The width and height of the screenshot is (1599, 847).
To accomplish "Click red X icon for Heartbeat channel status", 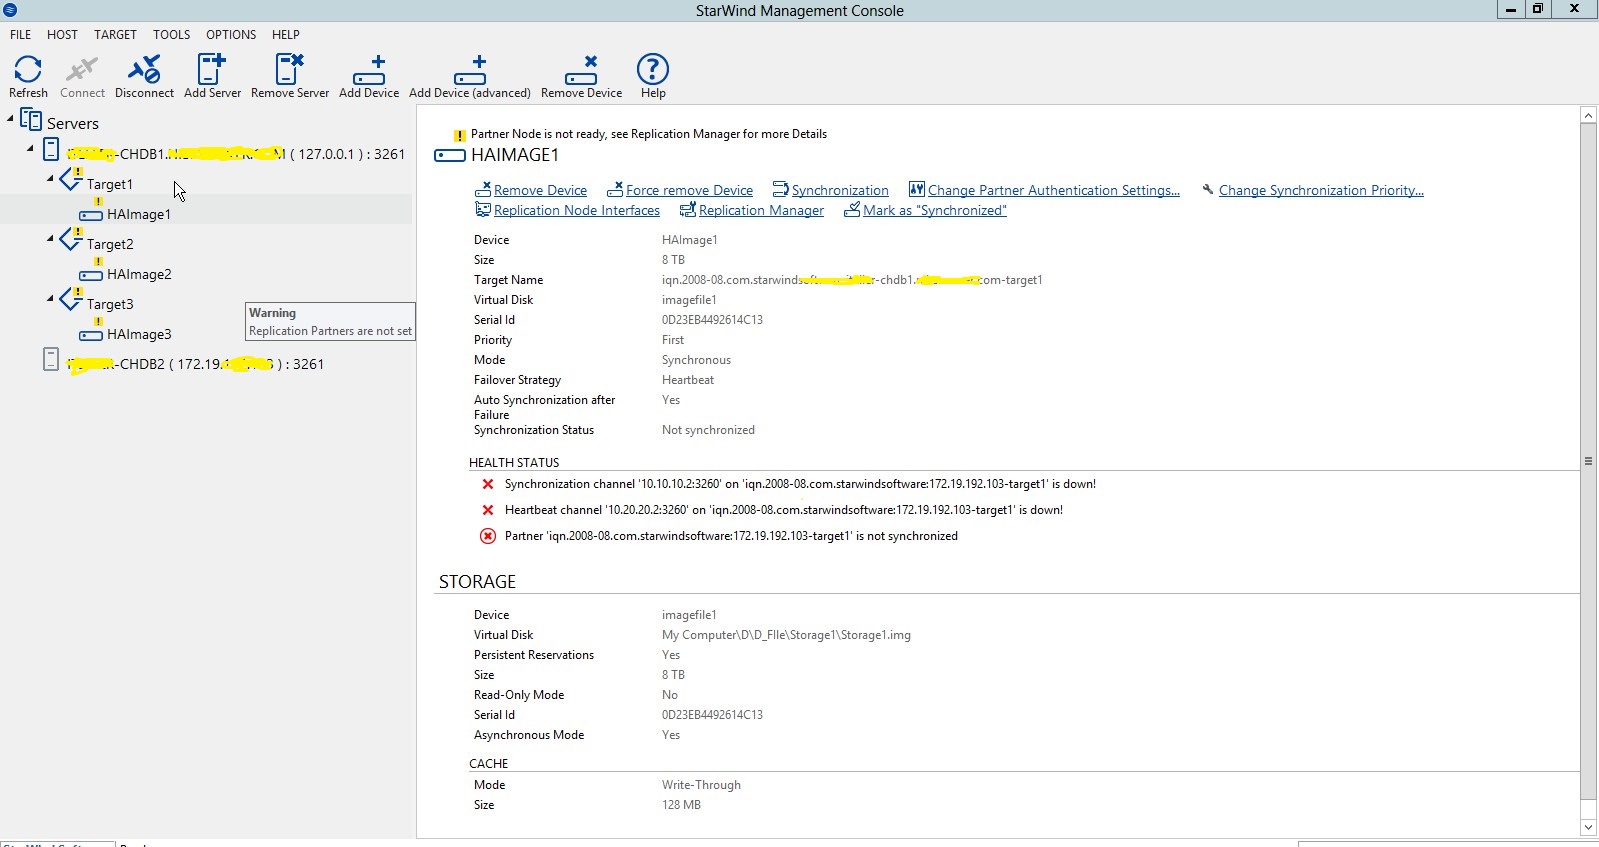I will coord(488,510).
